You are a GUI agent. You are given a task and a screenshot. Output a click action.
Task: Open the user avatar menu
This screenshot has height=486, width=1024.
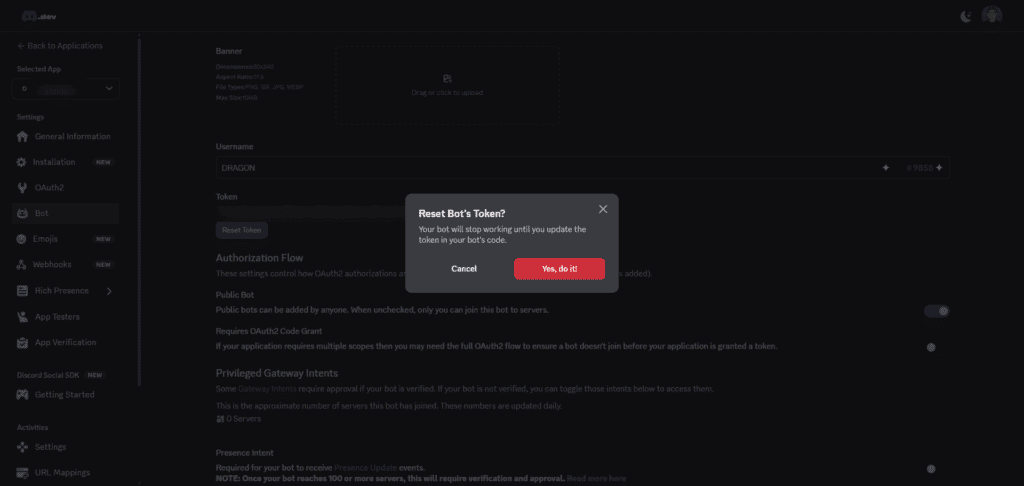[x=991, y=16]
